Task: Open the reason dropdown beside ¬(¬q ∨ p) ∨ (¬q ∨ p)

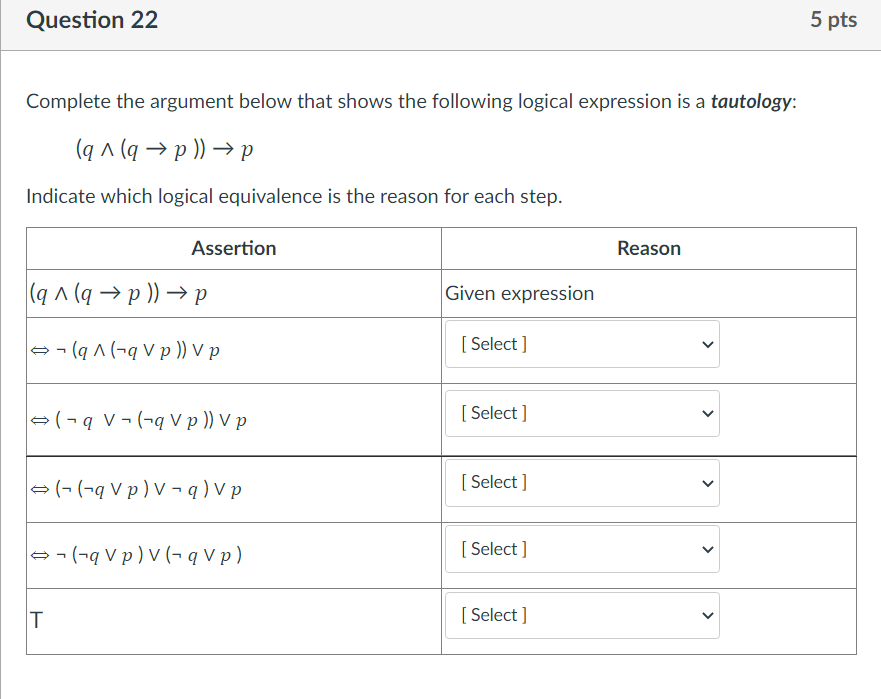Action: click(582, 548)
